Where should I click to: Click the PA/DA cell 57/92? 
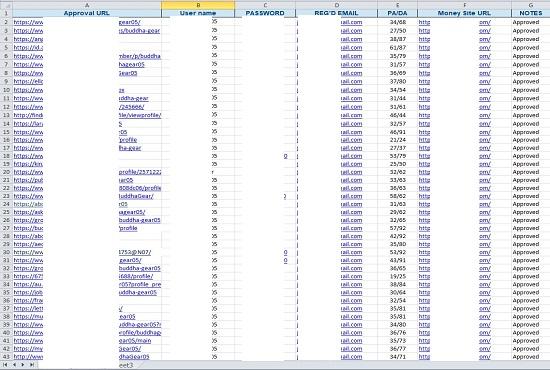click(x=398, y=228)
